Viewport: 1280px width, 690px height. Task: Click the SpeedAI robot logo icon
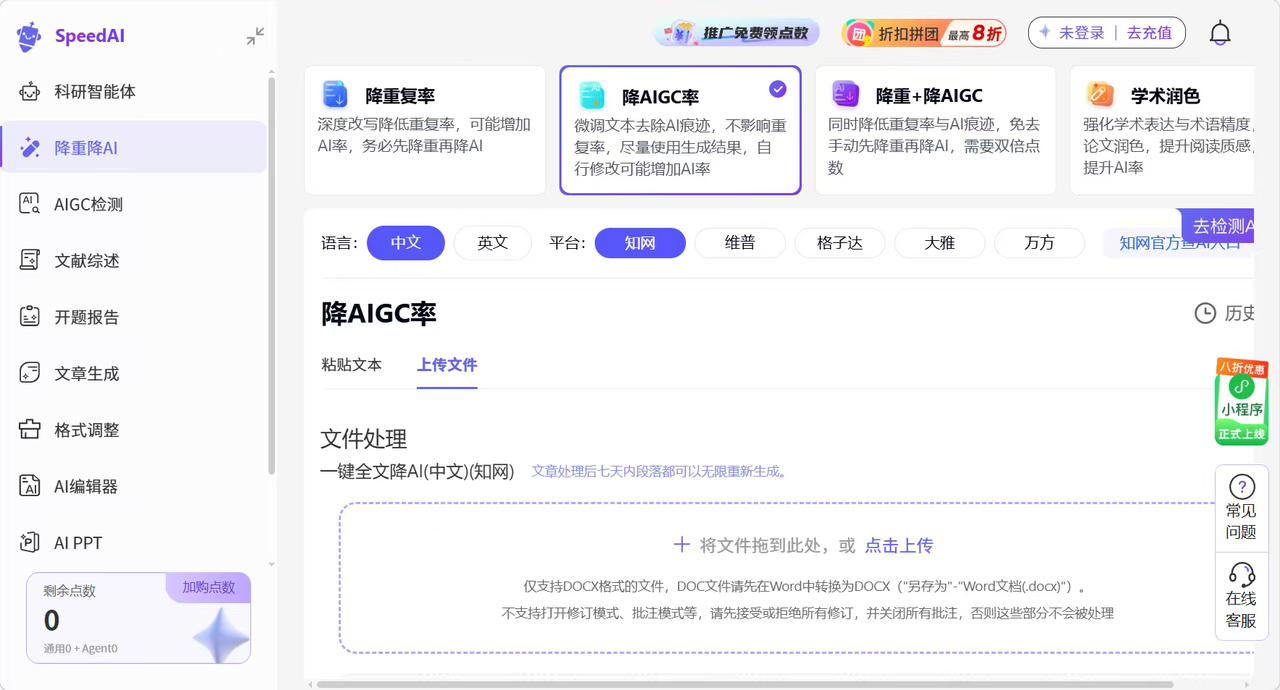point(29,37)
